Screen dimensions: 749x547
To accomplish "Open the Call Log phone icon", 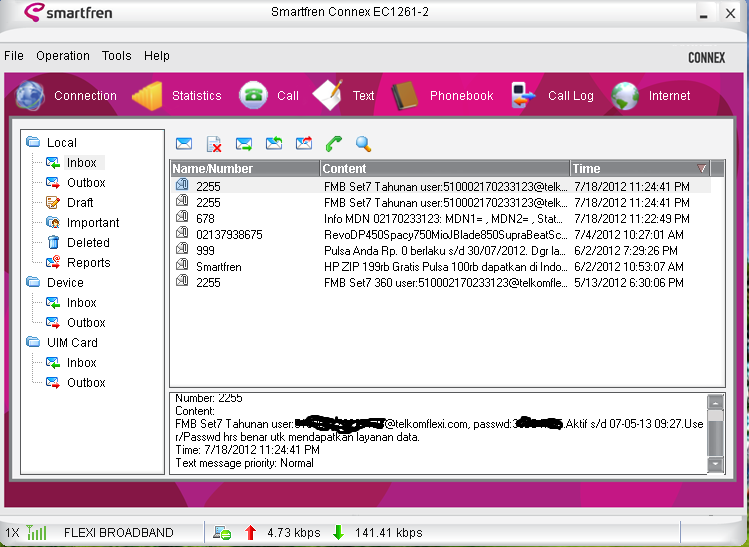I will pos(523,95).
